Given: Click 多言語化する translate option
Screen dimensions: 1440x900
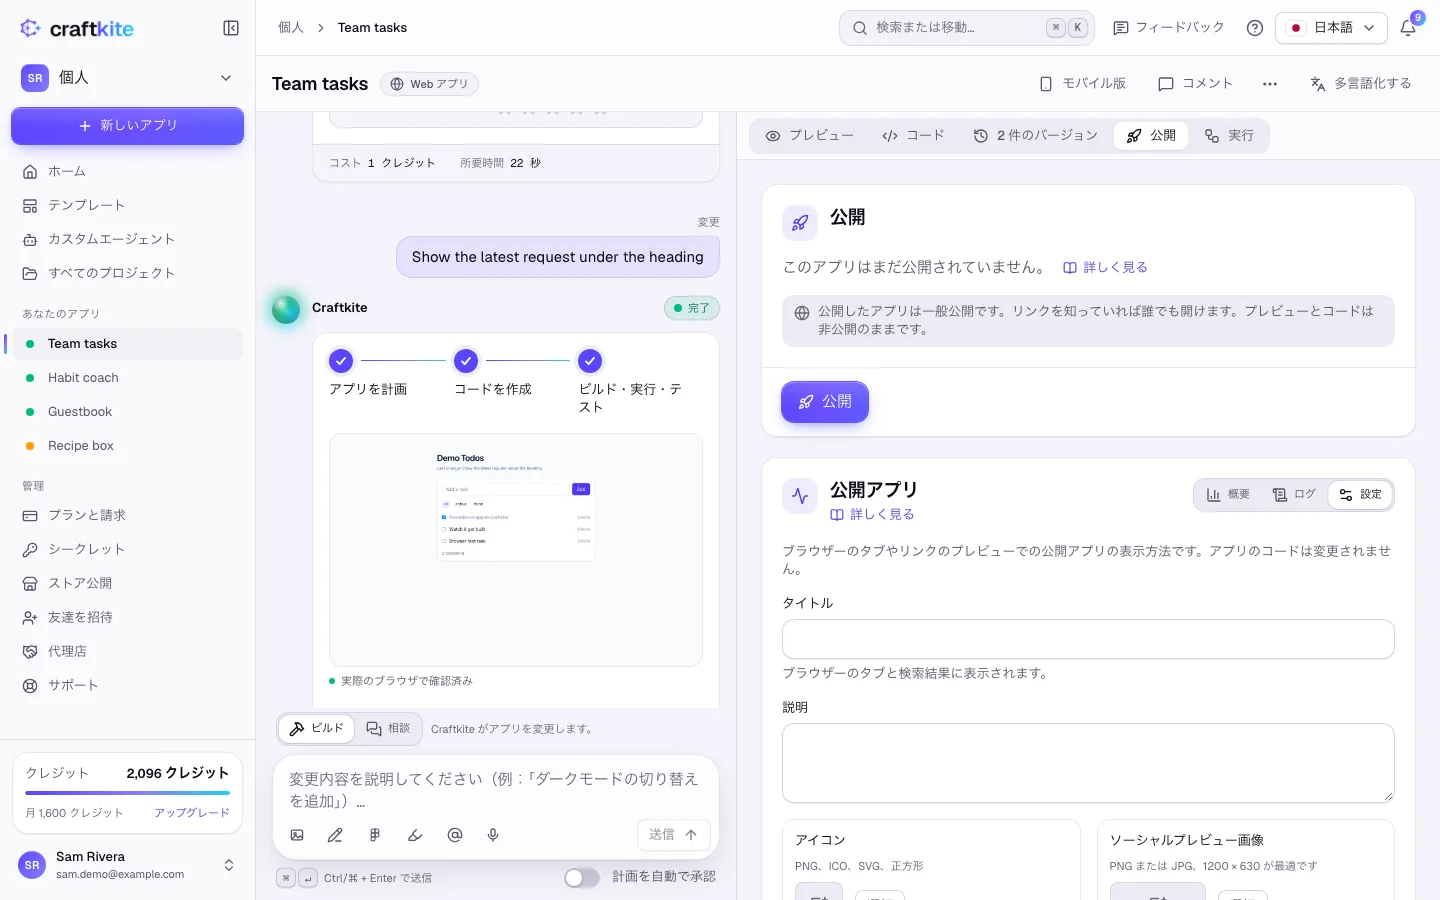Looking at the screenshot, I should tap(1361, 84).
